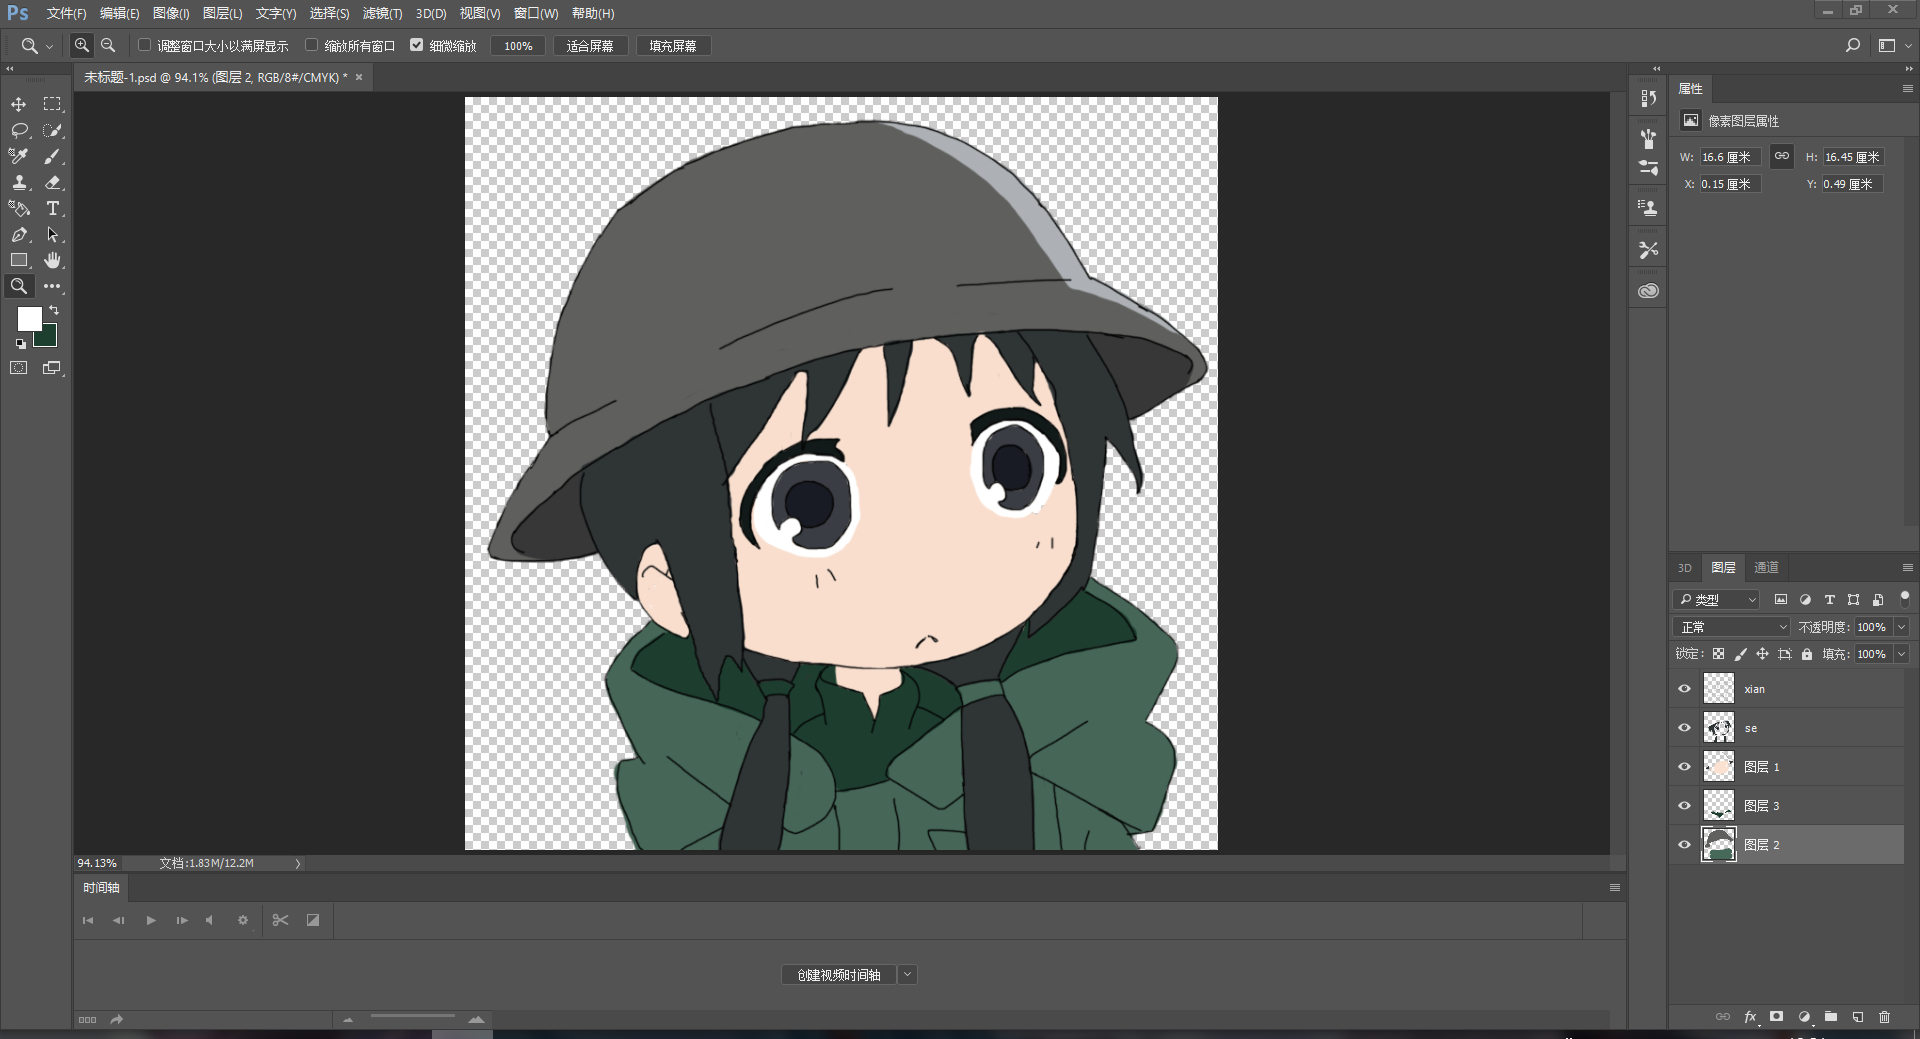Select the Hand tool
This screenshot has height=1039, width=1920.
tap(52, 260)
